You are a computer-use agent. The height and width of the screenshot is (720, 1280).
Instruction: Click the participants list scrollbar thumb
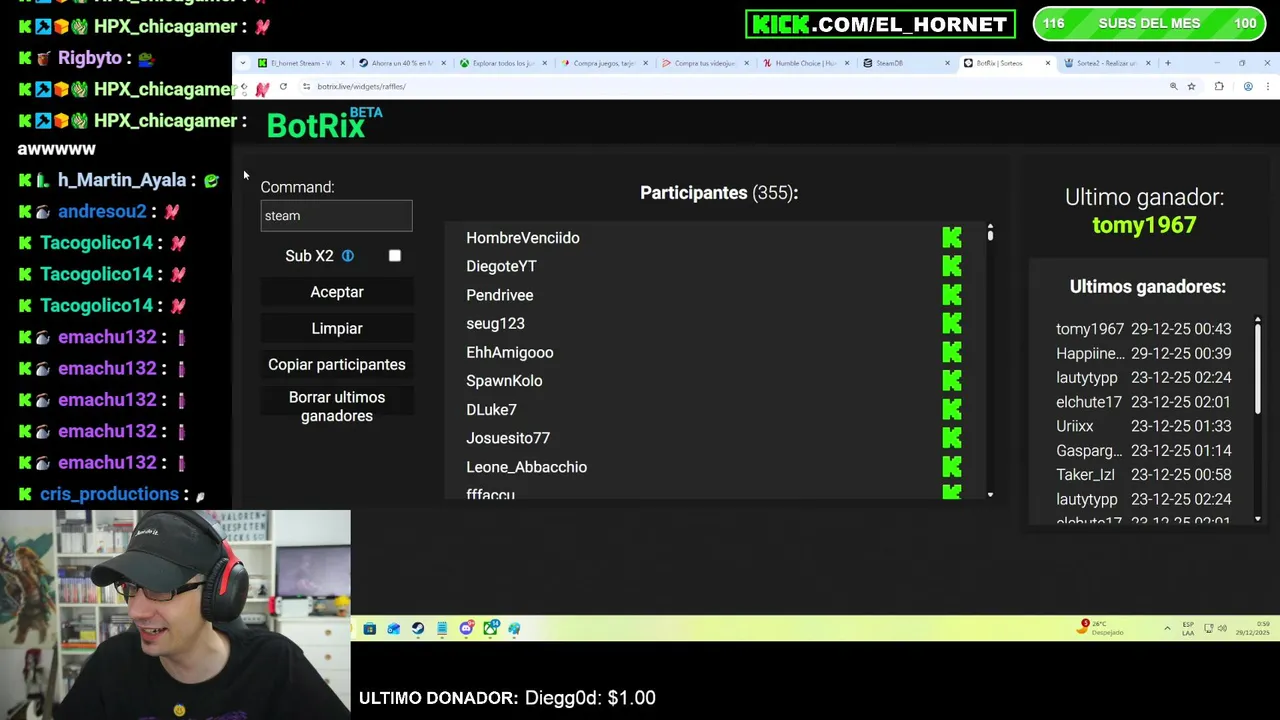990,236
